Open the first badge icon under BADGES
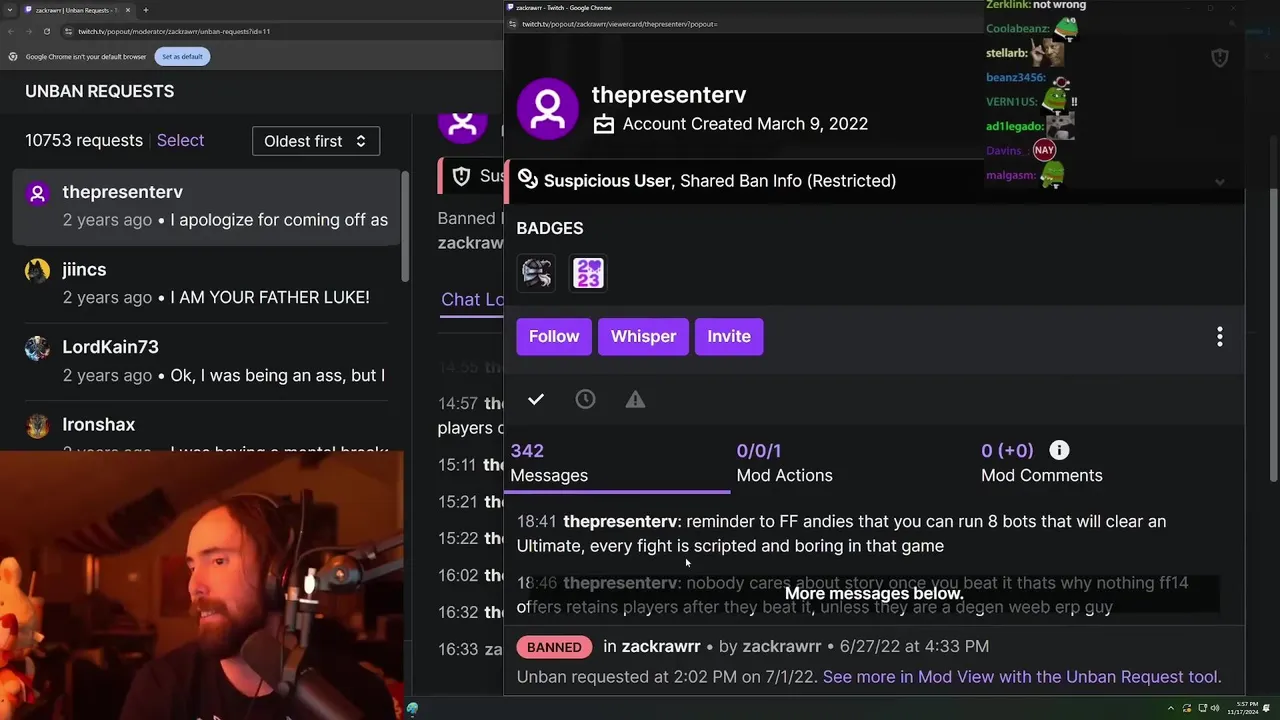 coord(537,273)
